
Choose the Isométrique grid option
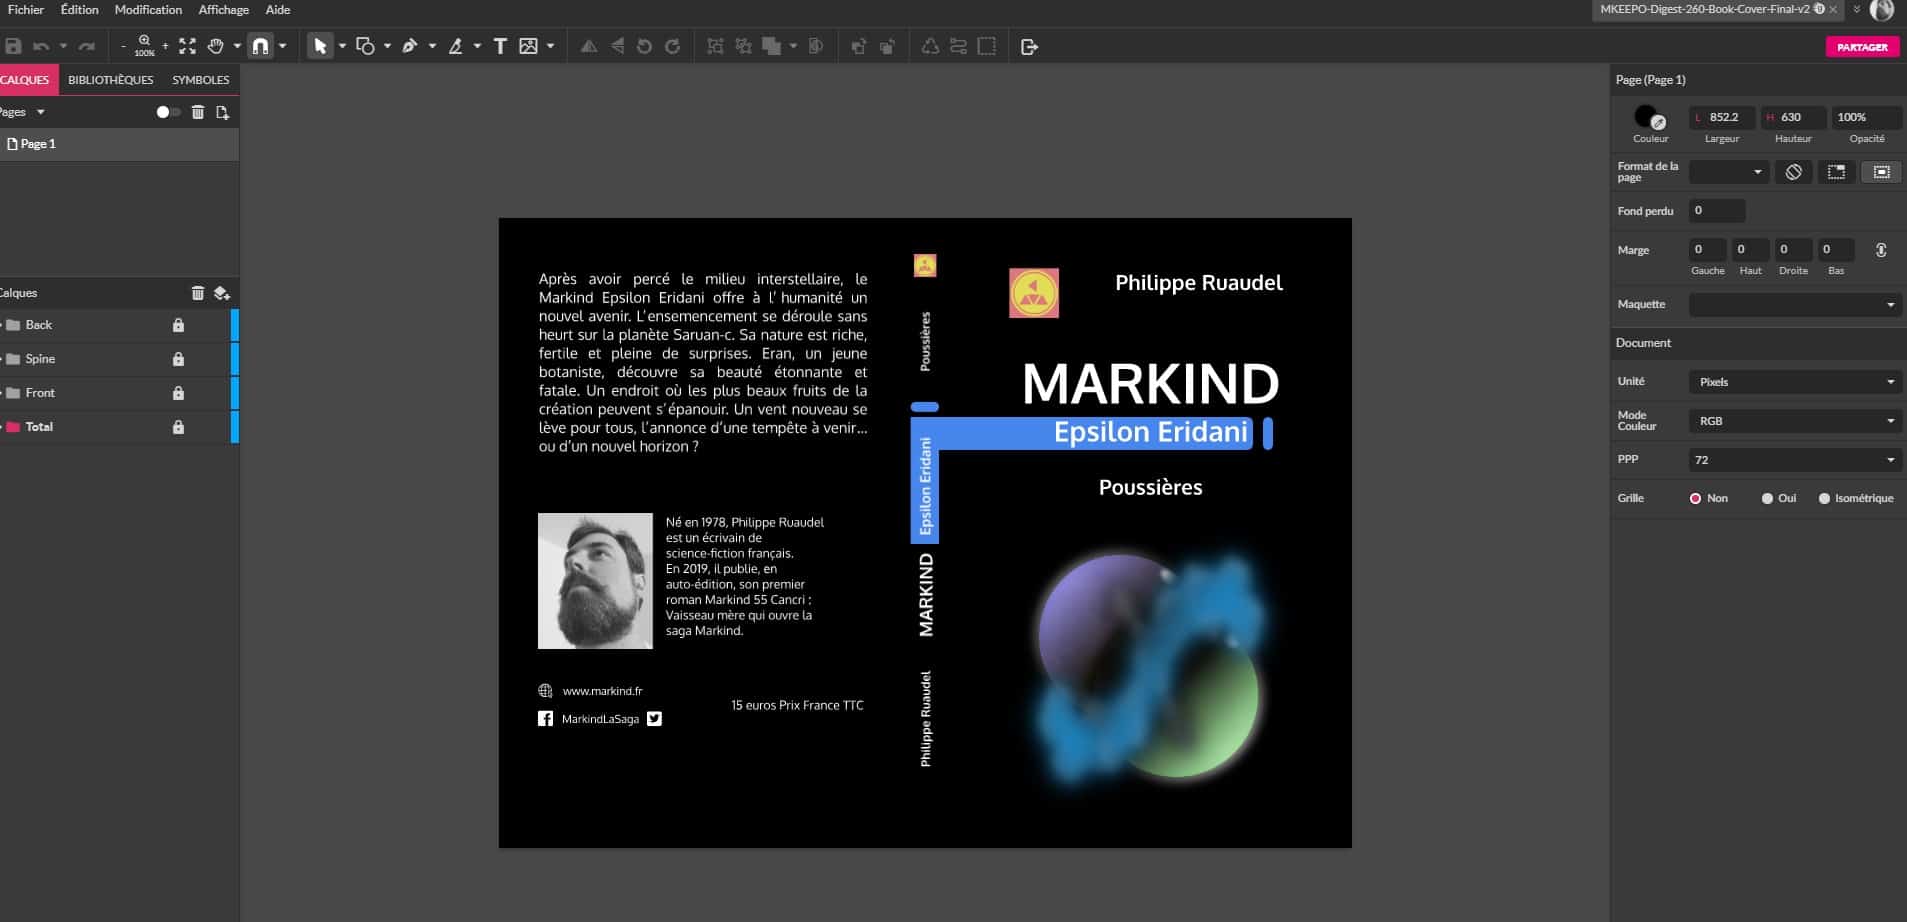coord(1824,498)
